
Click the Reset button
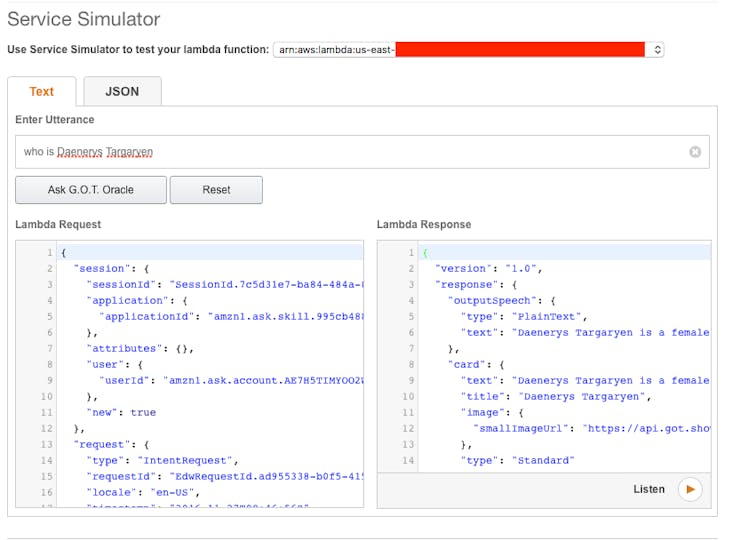pyautogui.click(x=216, y=190)
